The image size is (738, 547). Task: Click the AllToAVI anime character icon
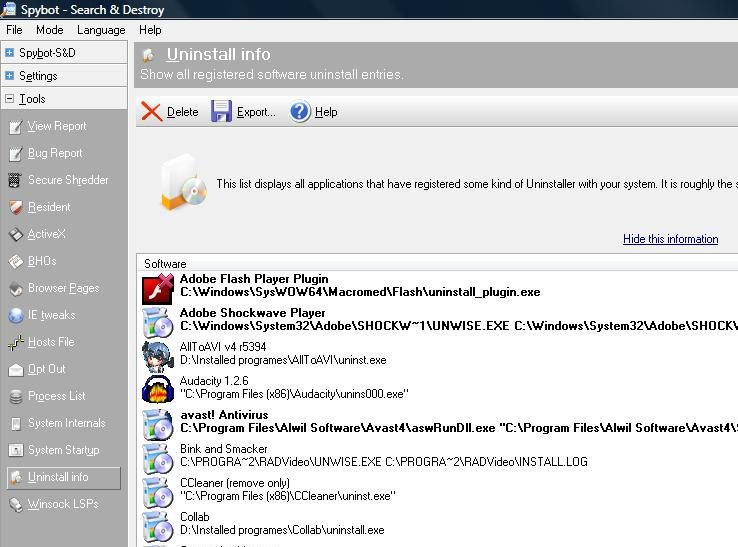[158, 356]
